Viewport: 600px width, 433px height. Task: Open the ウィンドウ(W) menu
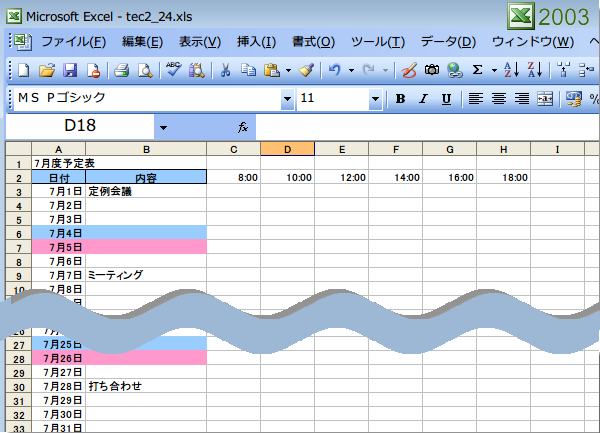(x=533, y=42)
